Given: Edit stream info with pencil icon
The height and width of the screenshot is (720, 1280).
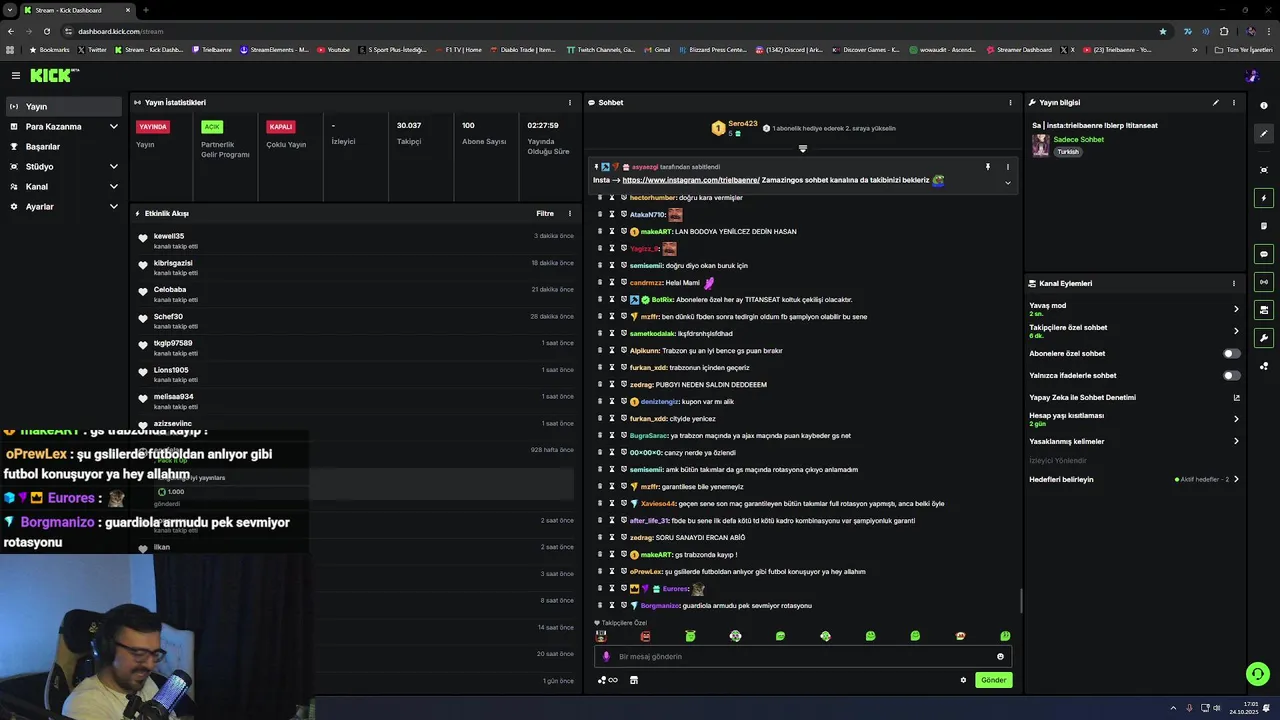Looking at the screenshot, I should (1216, 102).
